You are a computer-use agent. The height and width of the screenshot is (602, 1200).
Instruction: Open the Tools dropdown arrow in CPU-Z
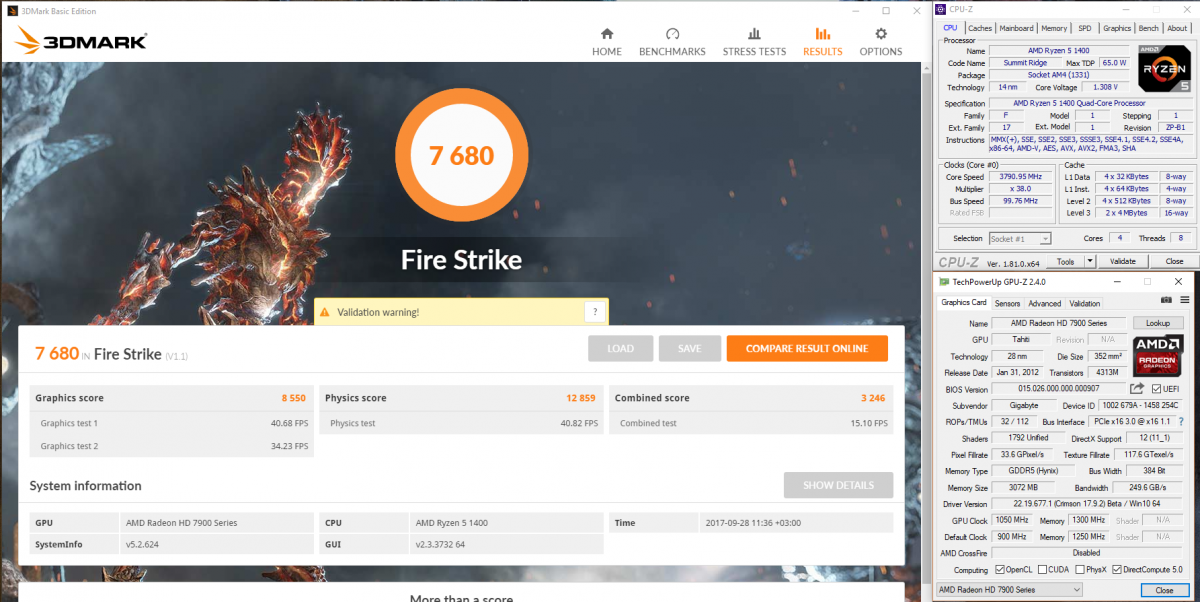click(x=1089, y=262)
